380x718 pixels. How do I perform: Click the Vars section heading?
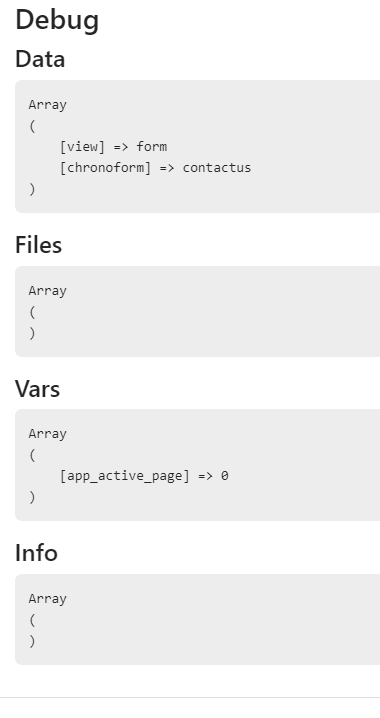38,389
